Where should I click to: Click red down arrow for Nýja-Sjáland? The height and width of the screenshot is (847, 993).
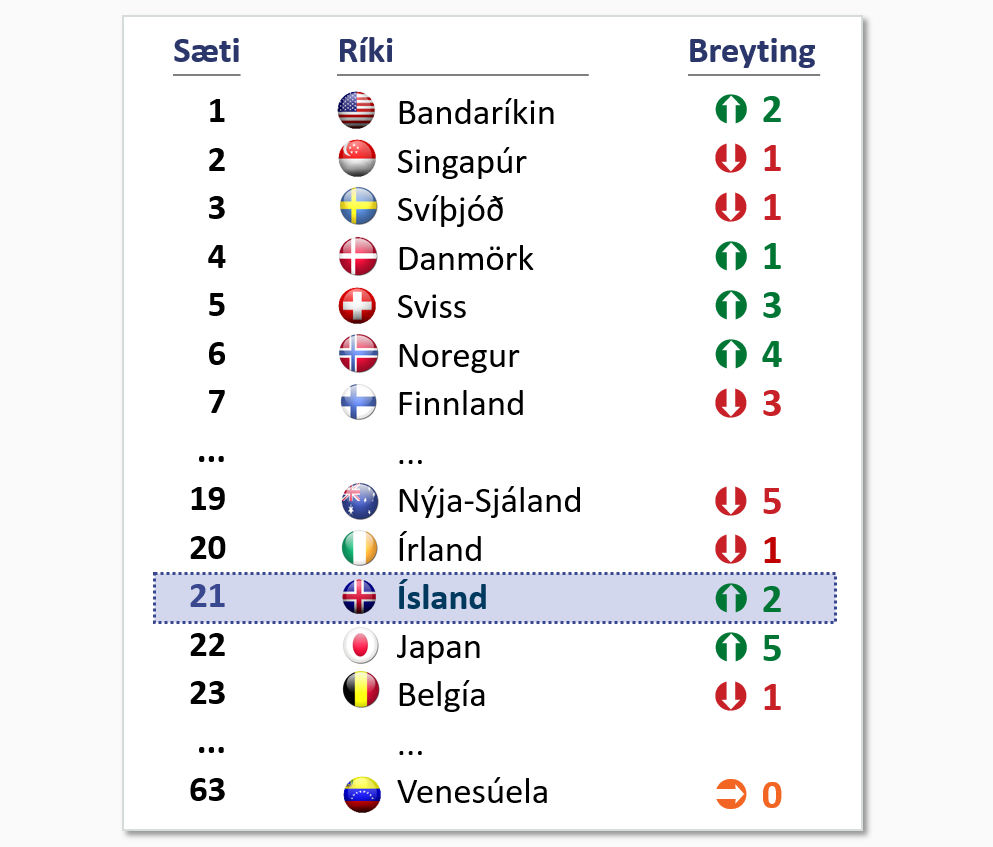[731, 501]
